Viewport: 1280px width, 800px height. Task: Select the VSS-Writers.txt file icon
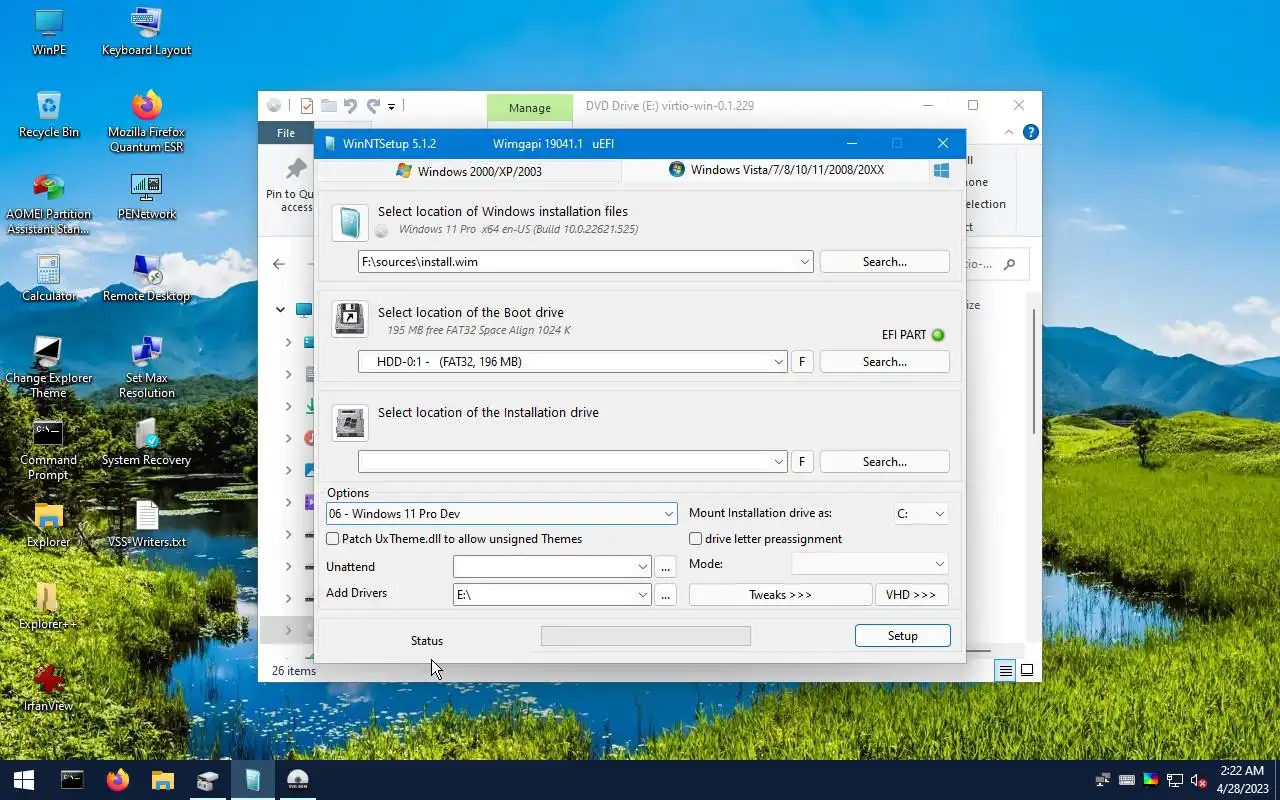click(146, 524)
